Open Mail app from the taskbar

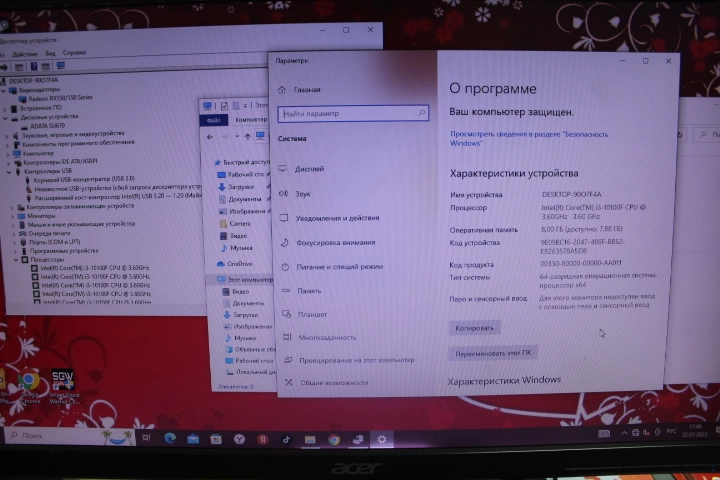193,439
